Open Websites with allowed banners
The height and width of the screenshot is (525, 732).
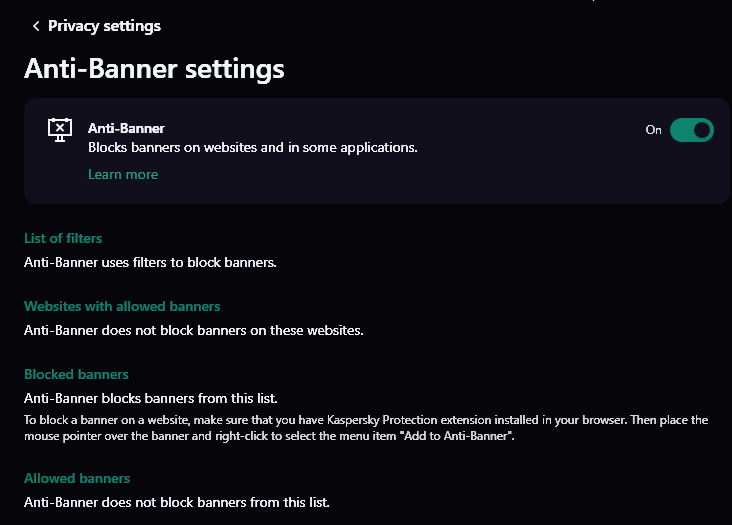tap(122, 306)
